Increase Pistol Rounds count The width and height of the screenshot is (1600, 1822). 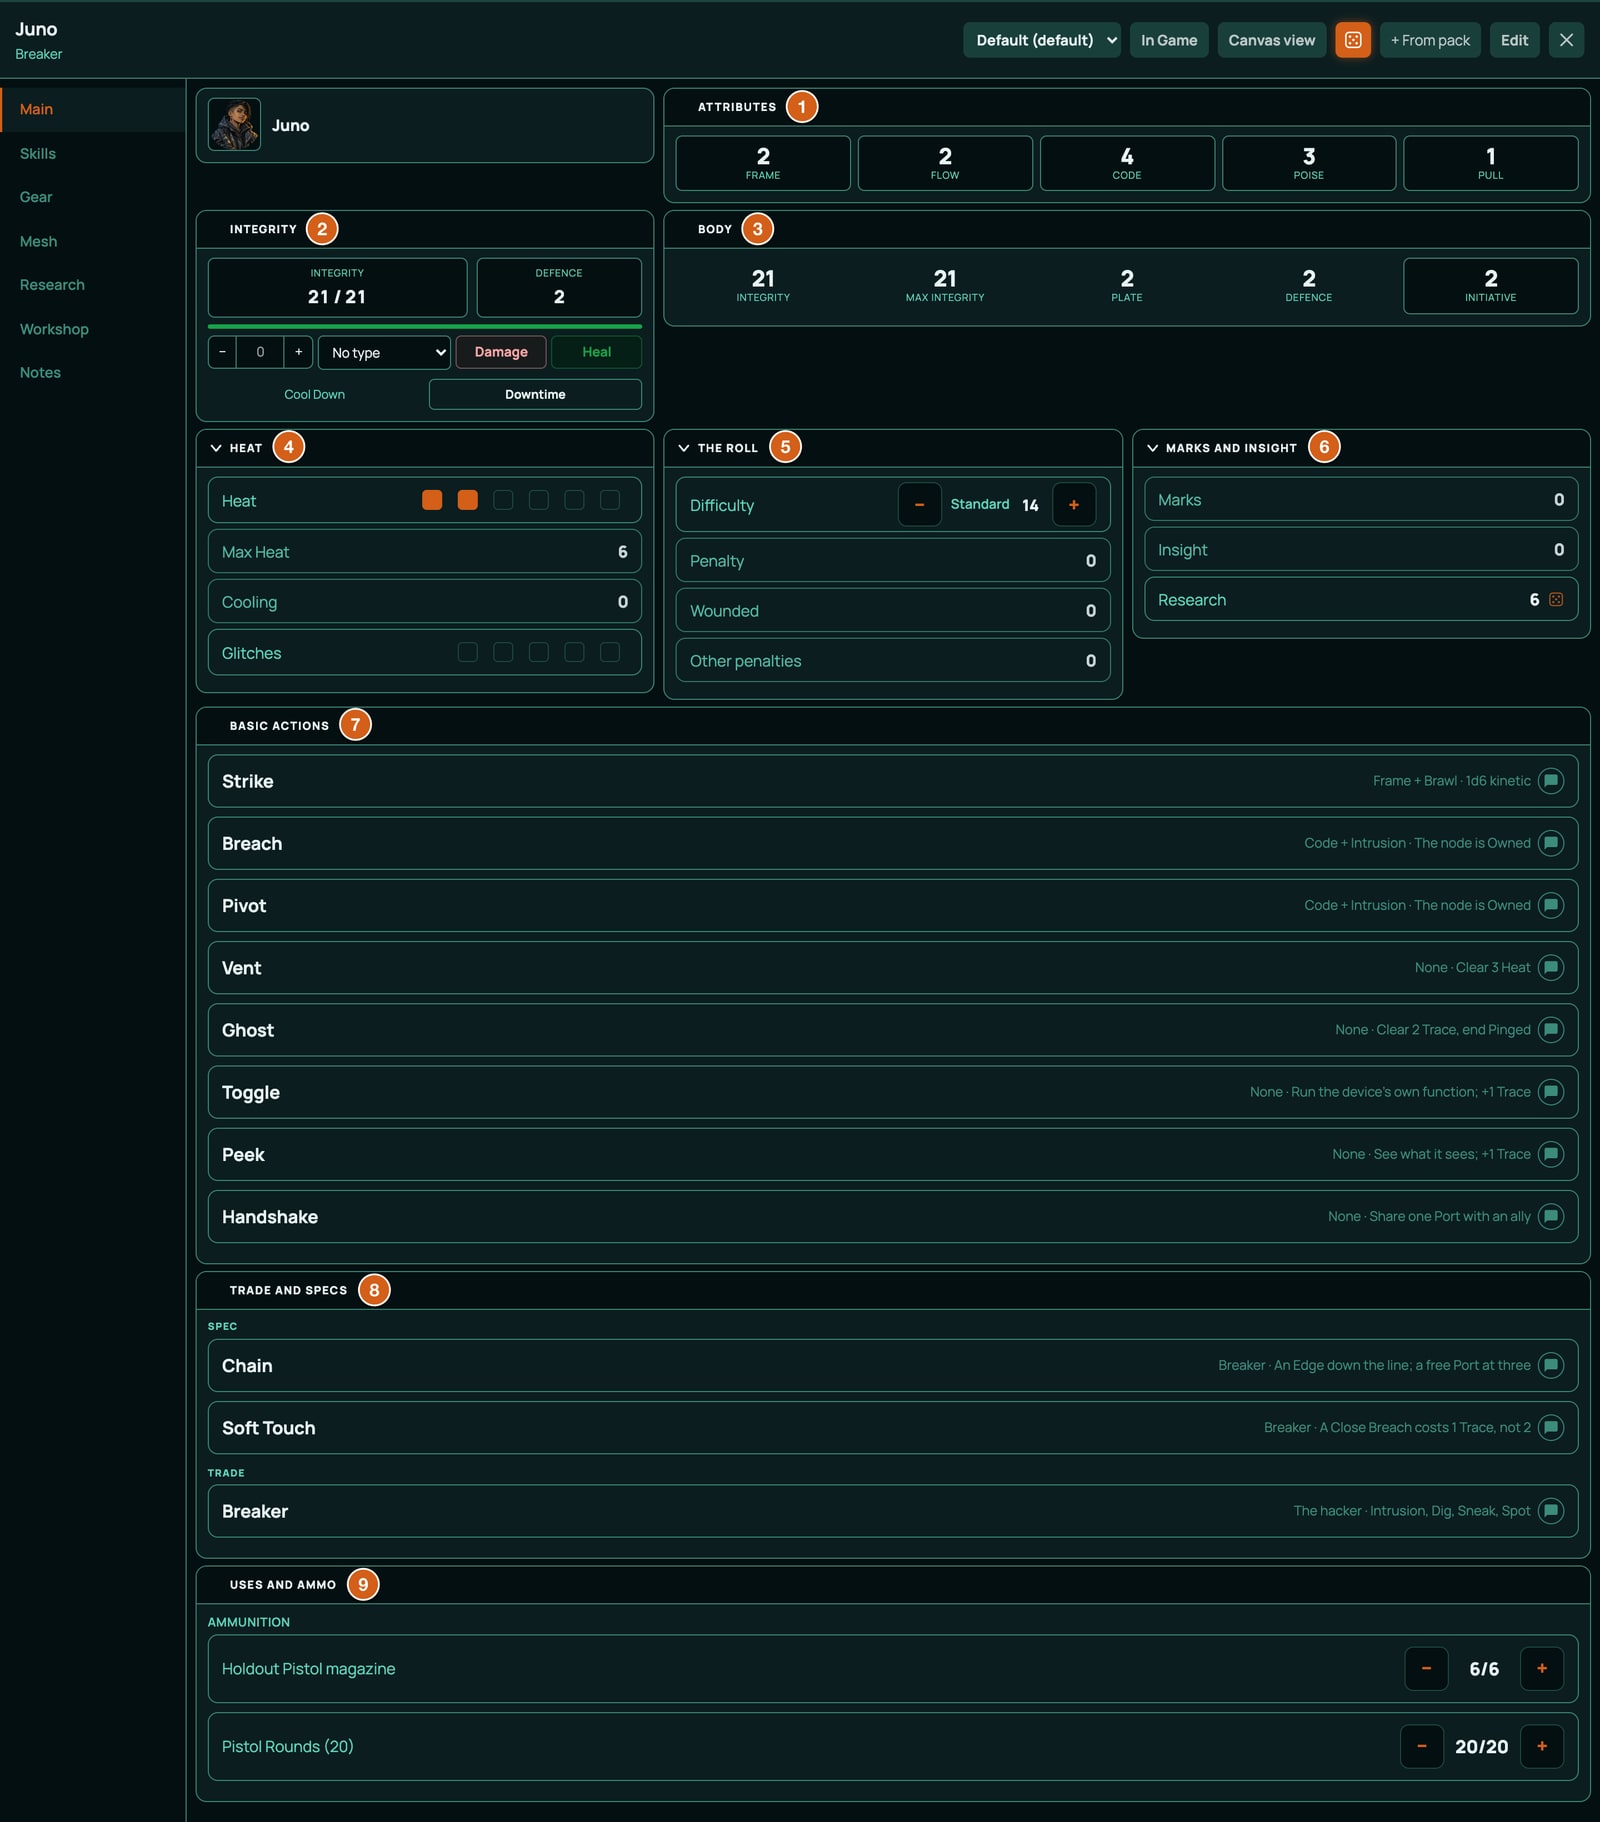click(1542, 1746)
